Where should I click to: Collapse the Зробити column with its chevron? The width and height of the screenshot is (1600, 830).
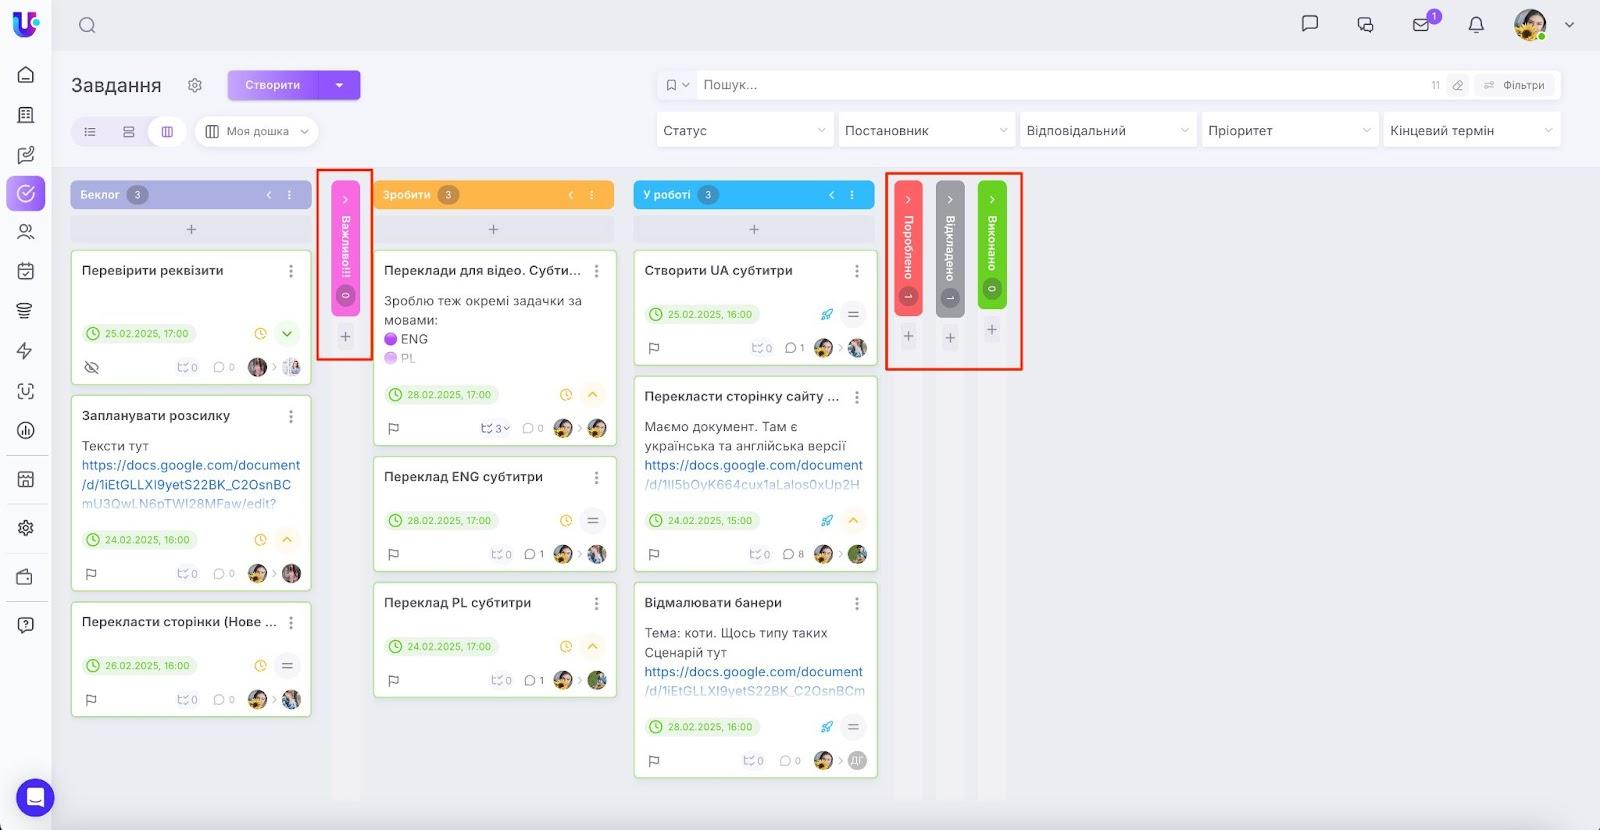[571, 195]
